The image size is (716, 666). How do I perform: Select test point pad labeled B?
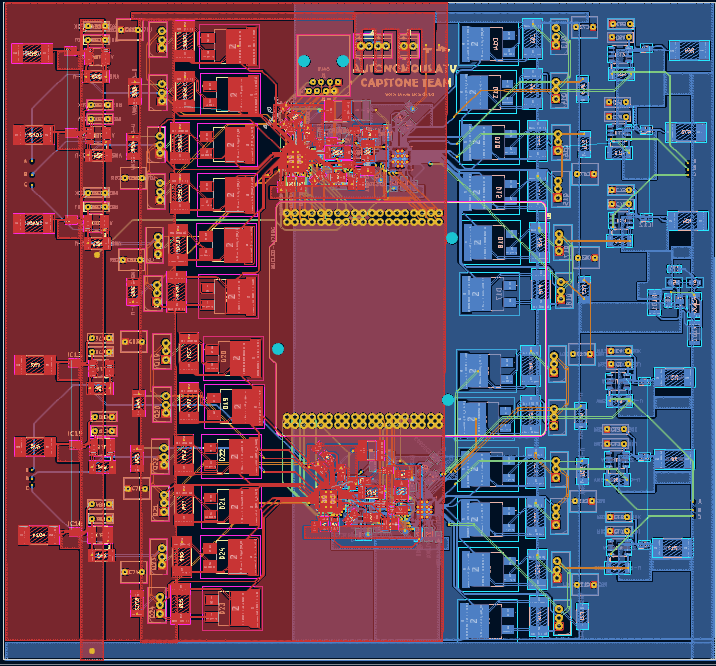coord(32,174)
